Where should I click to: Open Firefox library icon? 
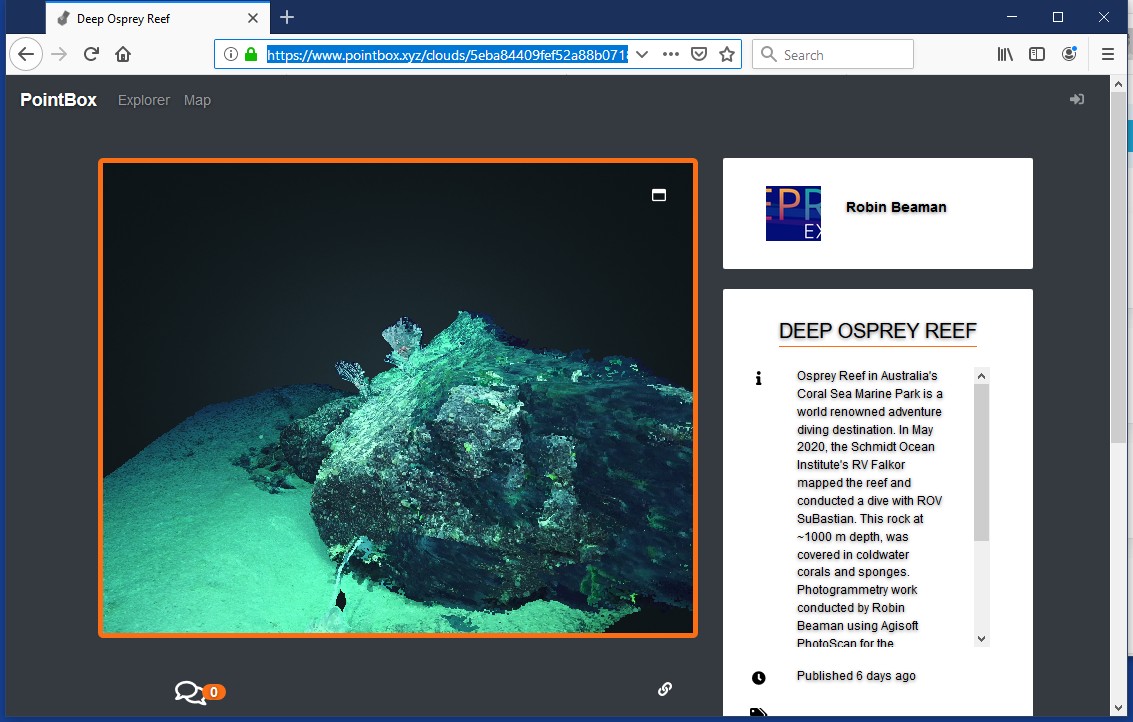[1005, 54]
